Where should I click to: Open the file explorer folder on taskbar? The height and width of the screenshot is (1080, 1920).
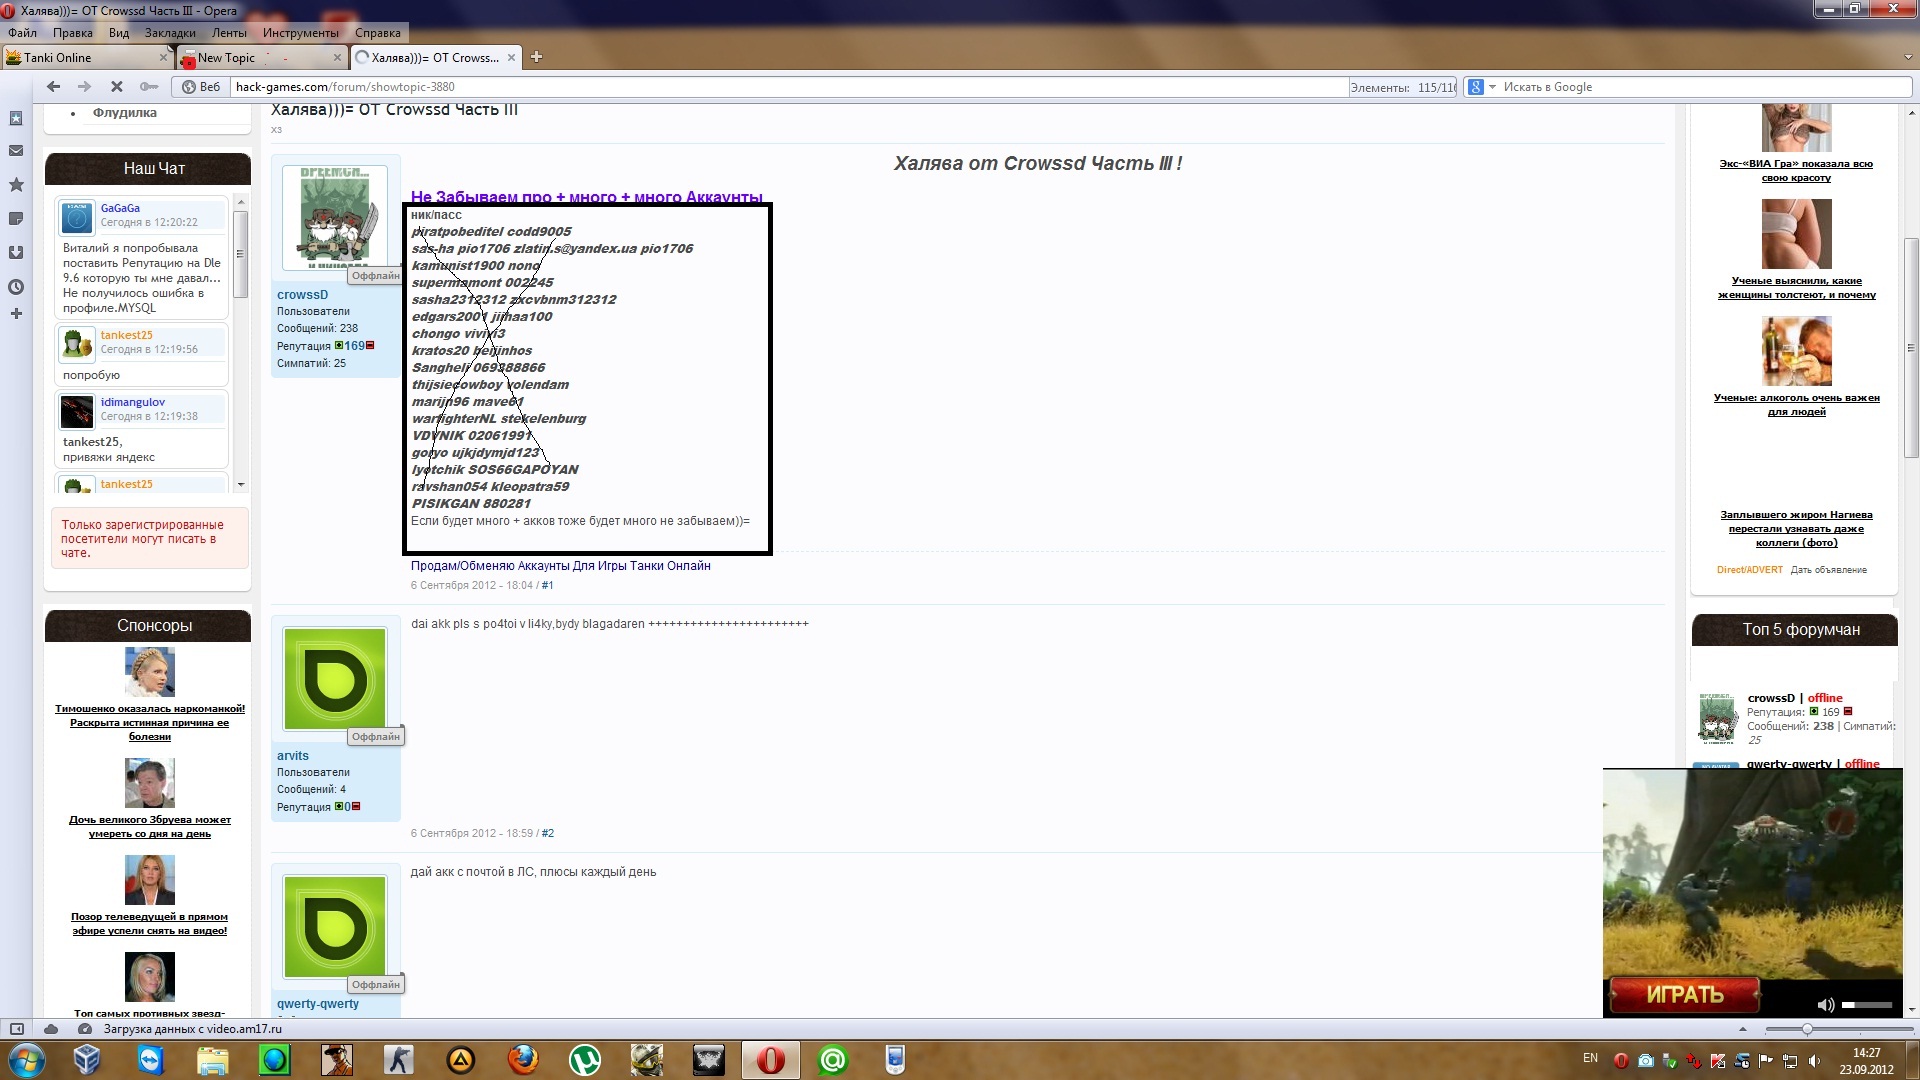pos(212,1060)
